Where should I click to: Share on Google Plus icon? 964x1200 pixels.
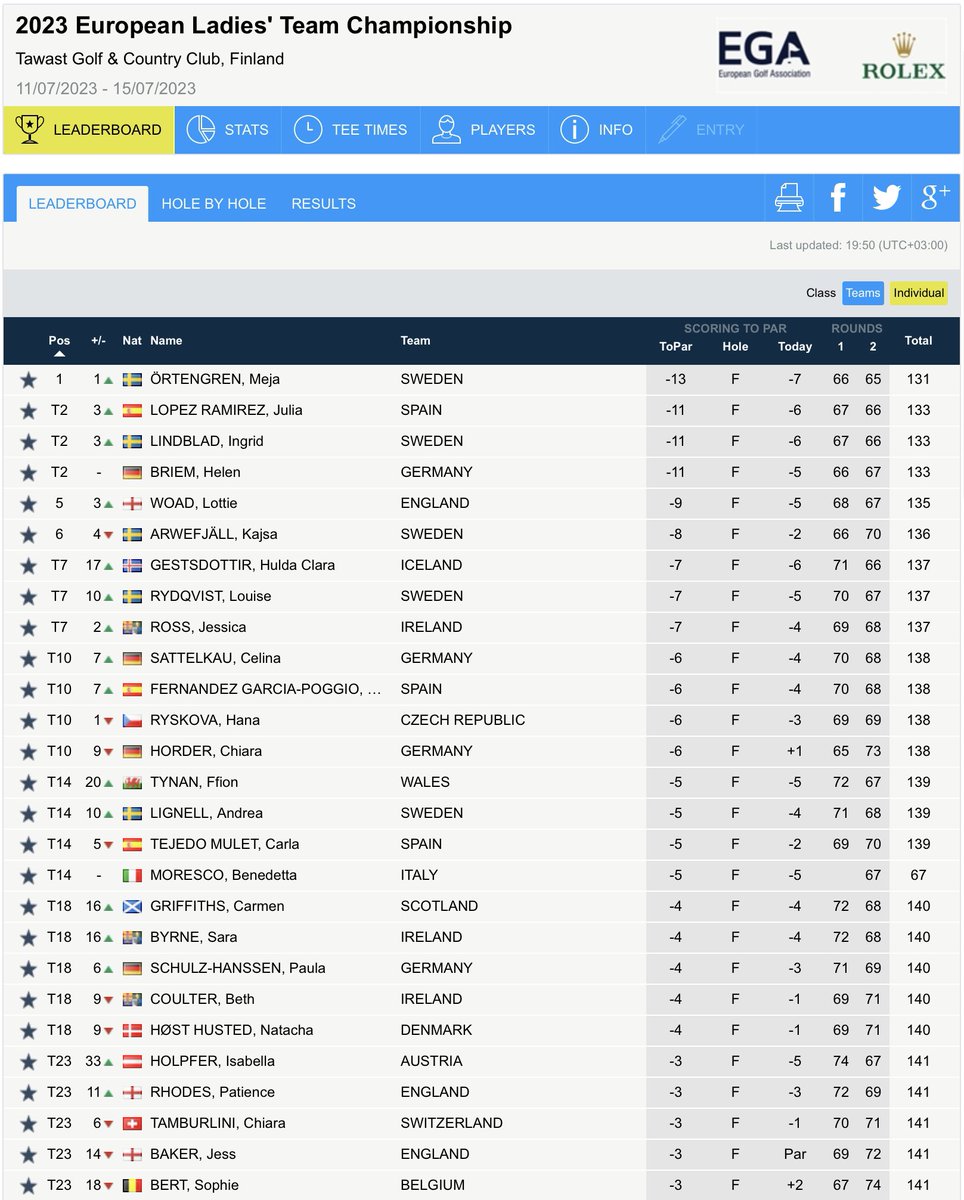[935, 198]
